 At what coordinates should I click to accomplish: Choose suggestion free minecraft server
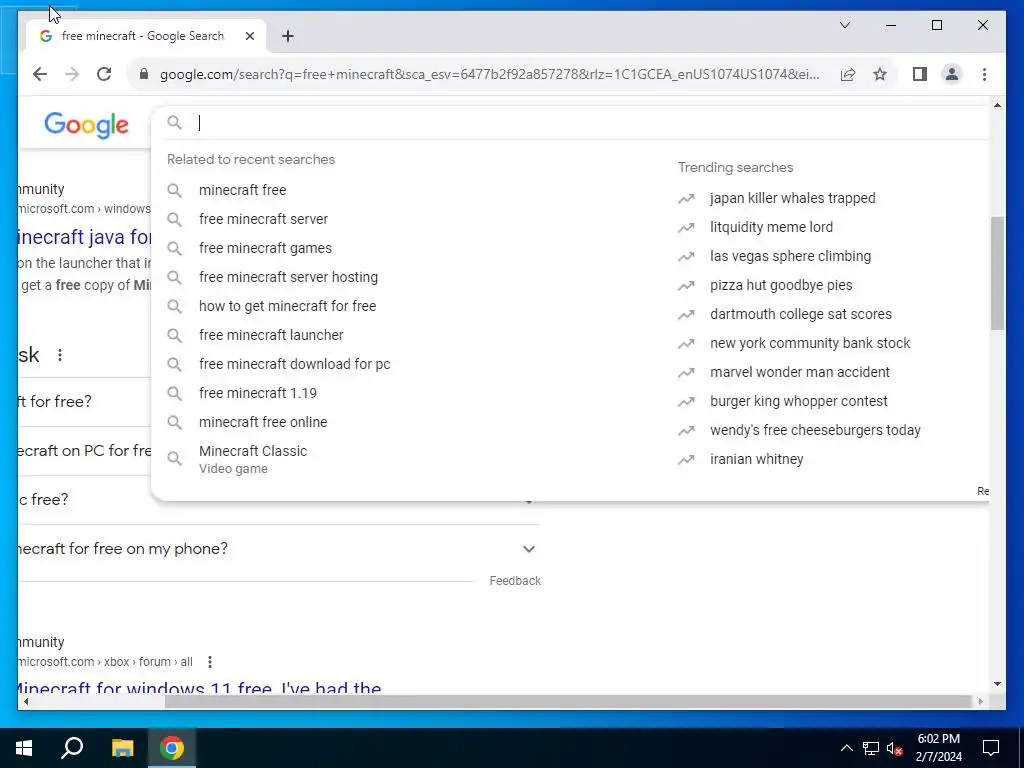click(263, 219)
